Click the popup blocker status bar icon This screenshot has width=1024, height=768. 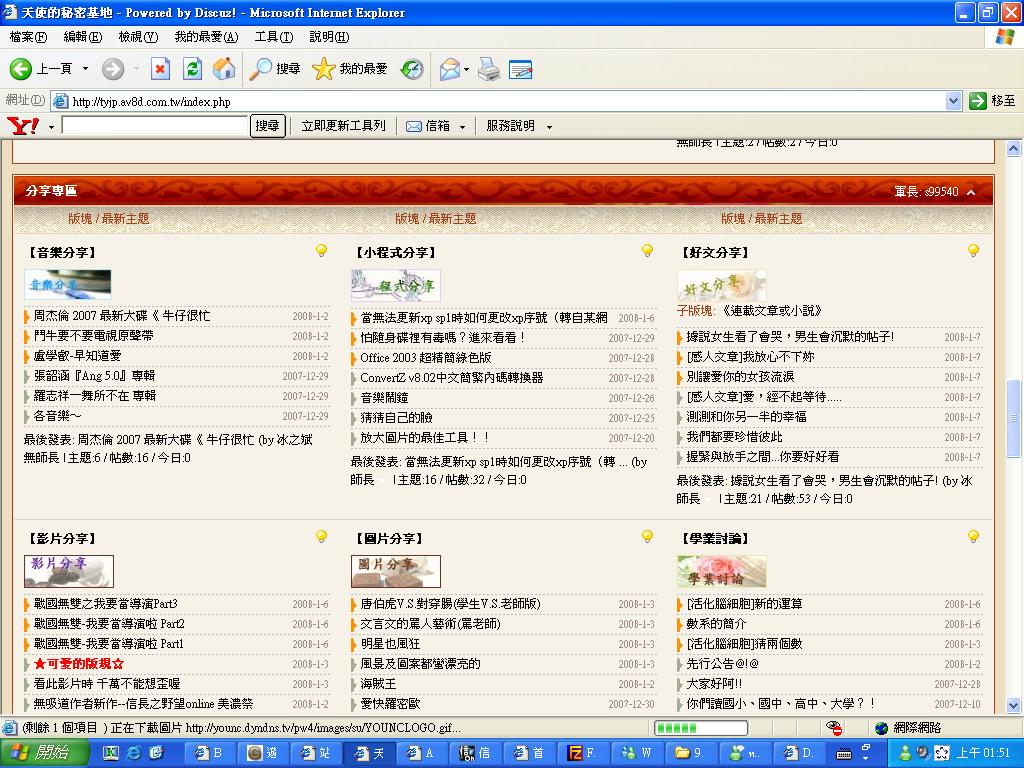833,728
